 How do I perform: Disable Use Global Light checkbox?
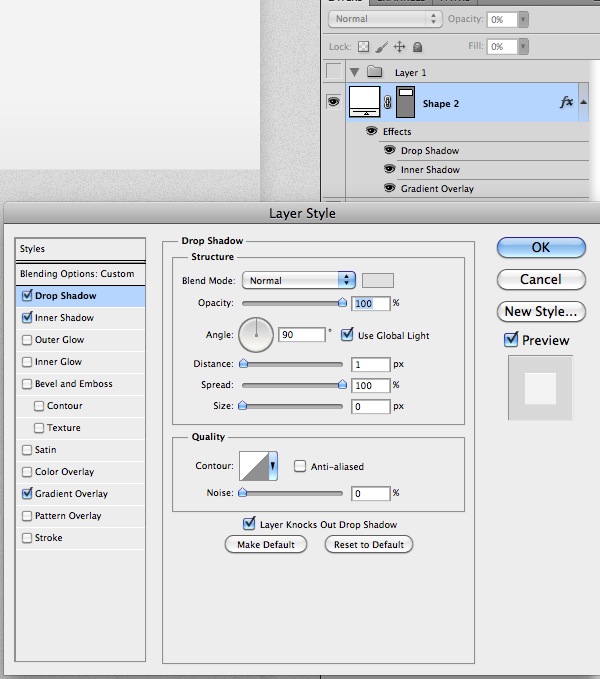(x=347, y=335)
